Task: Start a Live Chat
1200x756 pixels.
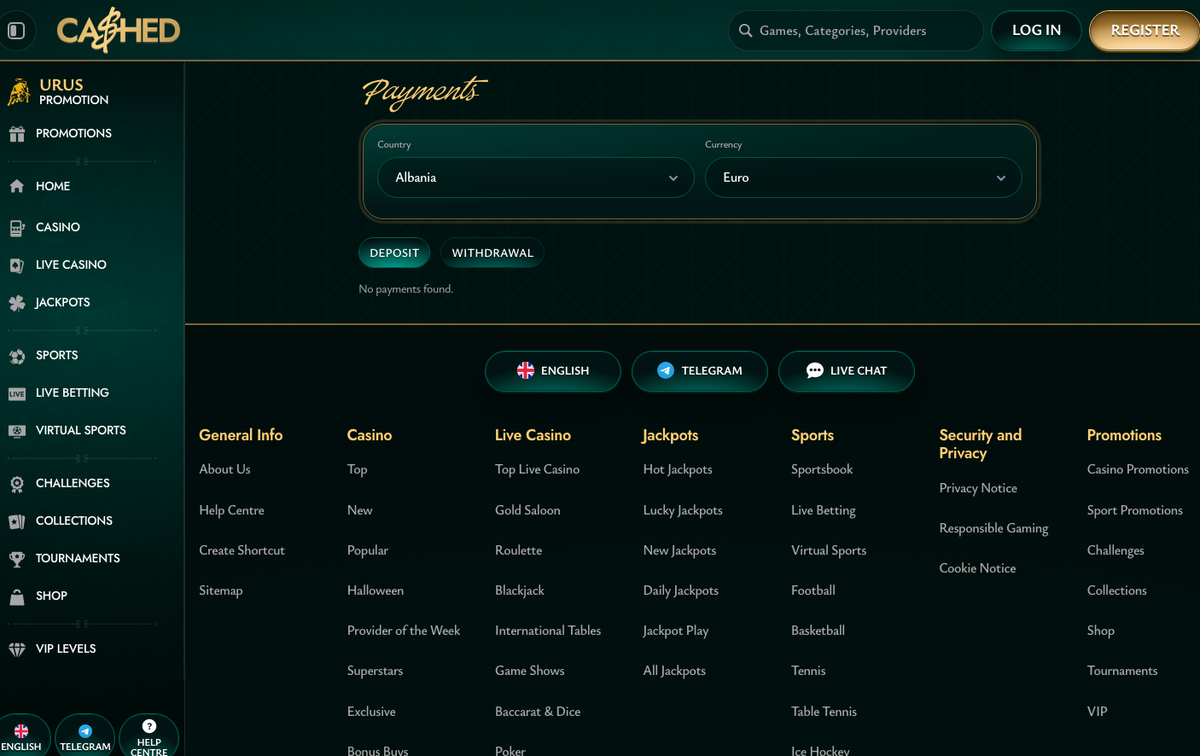Action: click(847, 371)
